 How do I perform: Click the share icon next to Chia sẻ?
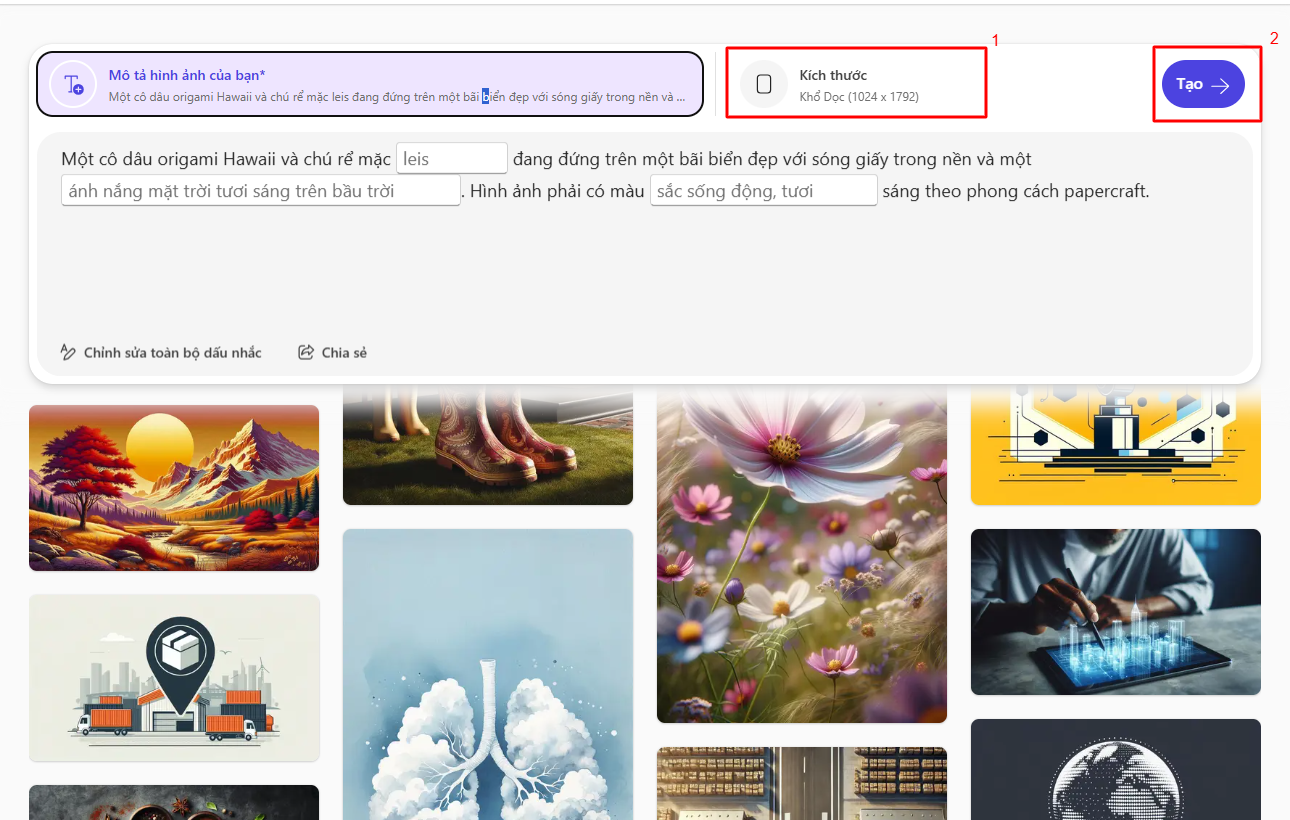click(x=306, y=352)
